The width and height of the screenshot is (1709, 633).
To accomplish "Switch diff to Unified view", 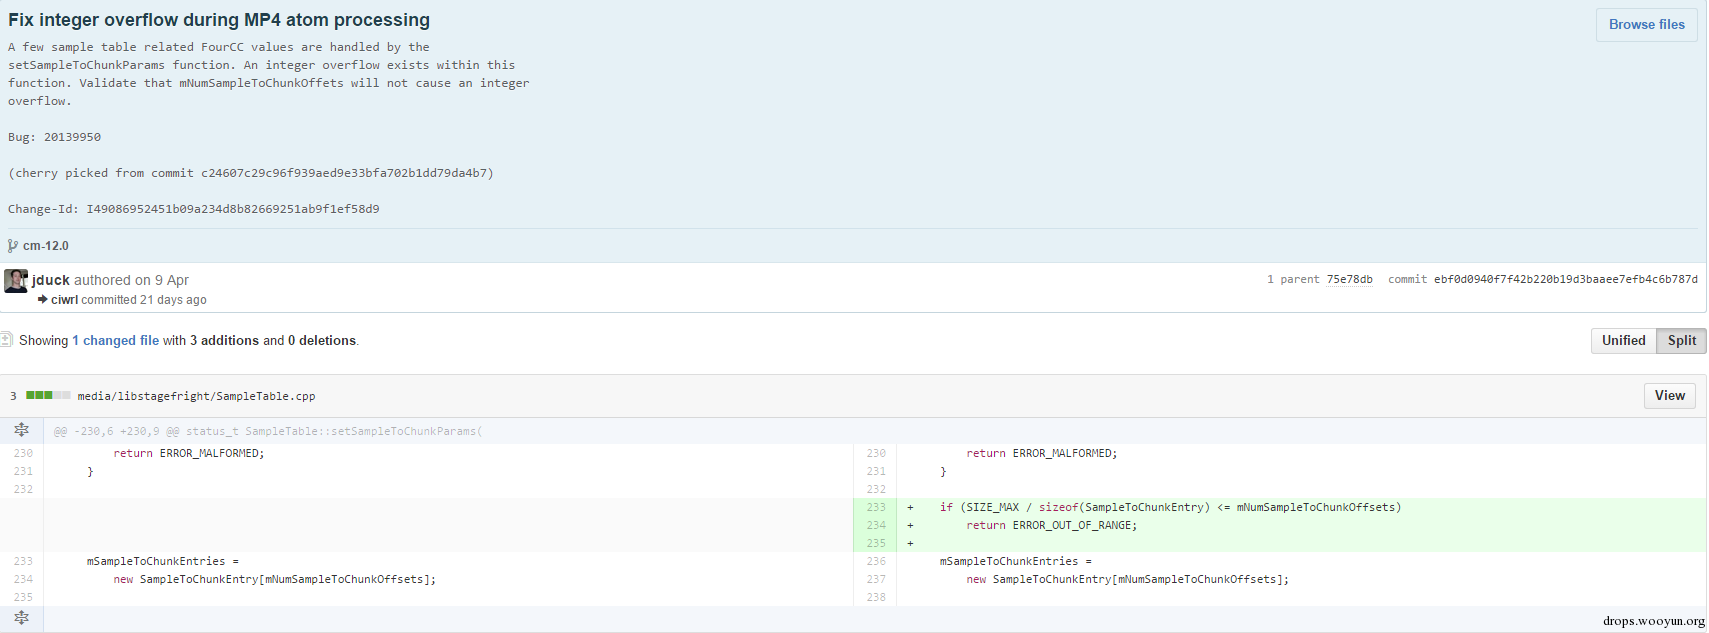I will pyautogui.click(x=1623, y=341).
